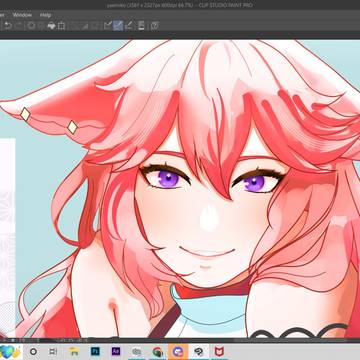Click the Scale/Rotate transform icon
The height and width of the screenshot is (360, 360).
coord(61,26)
